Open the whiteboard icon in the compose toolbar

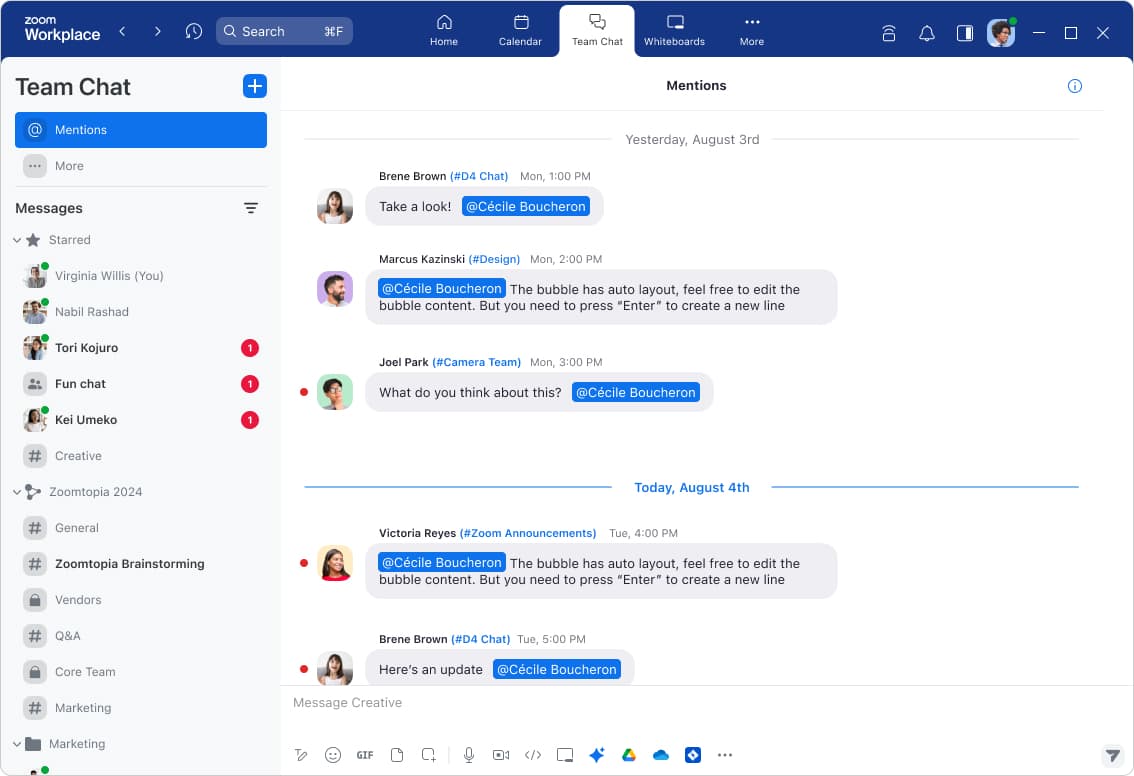pos(565,755)
